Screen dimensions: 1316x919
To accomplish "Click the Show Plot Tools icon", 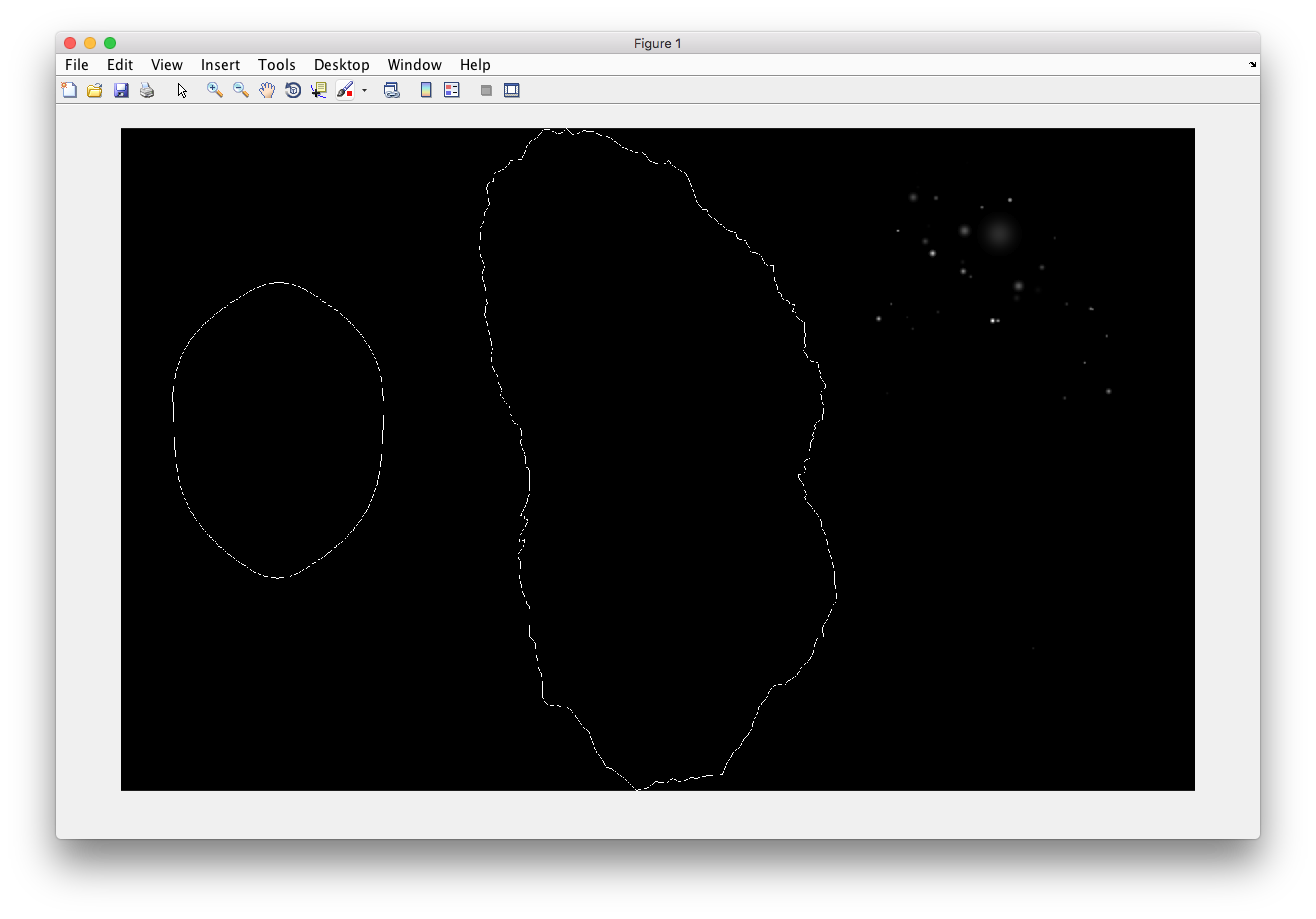I will click(x=512, y=90).
